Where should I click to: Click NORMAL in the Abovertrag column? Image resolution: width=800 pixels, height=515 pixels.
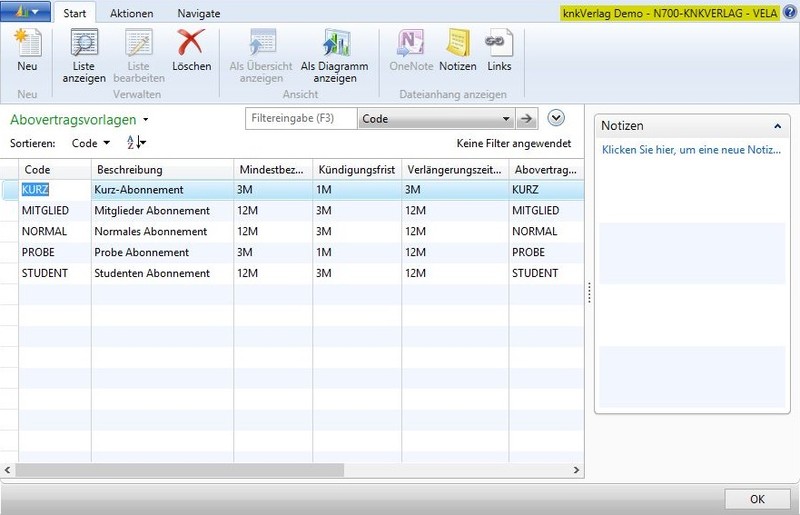click(546, 231)
